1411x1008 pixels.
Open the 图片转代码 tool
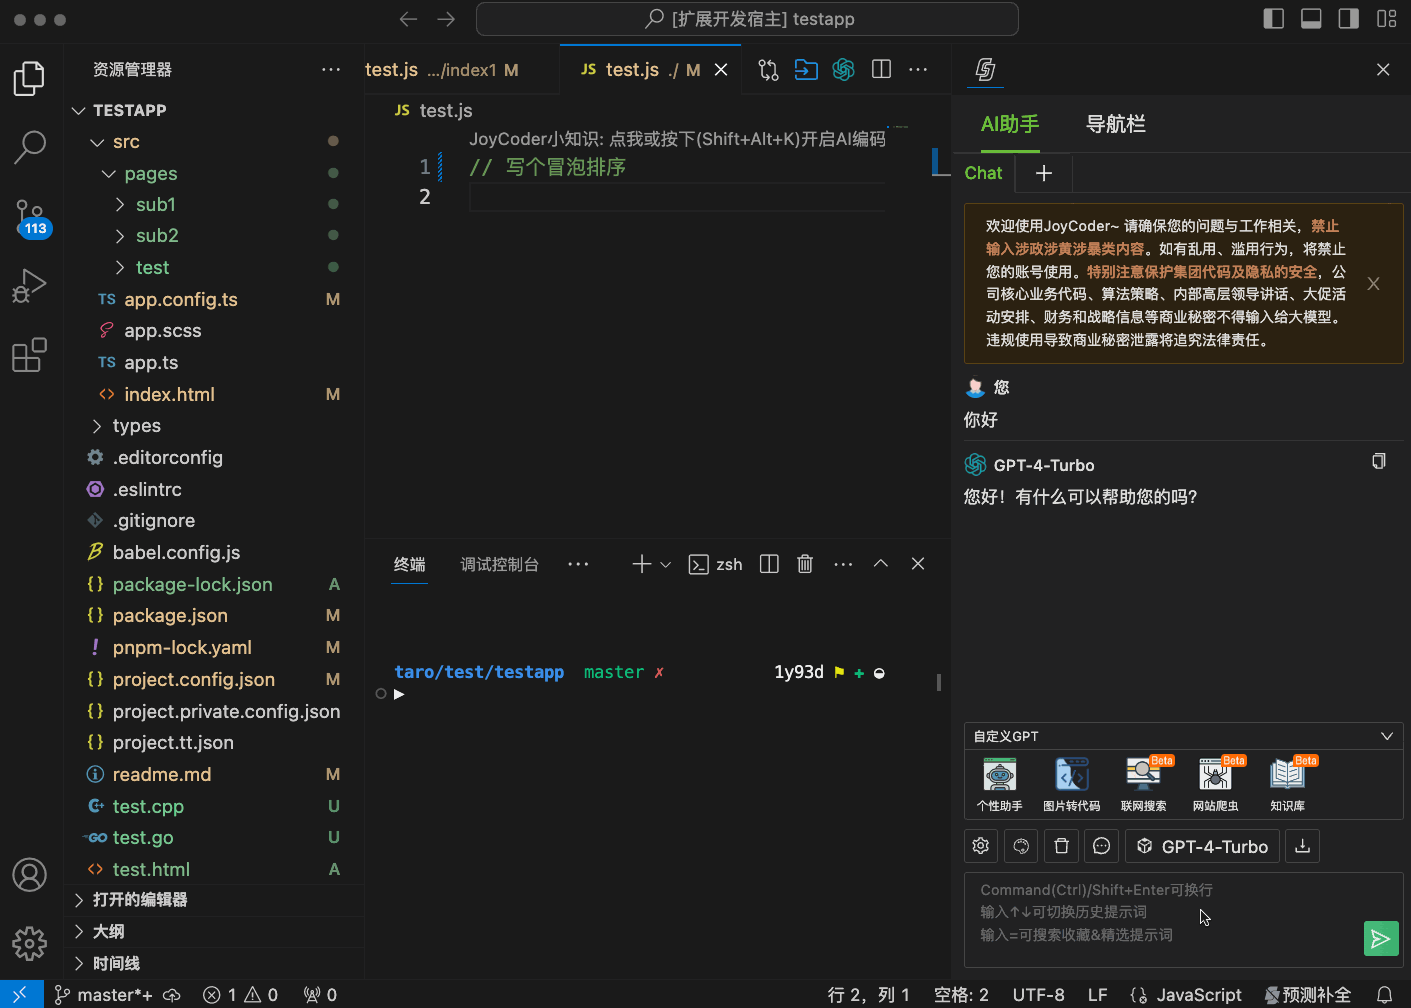tap(1072, 784)
